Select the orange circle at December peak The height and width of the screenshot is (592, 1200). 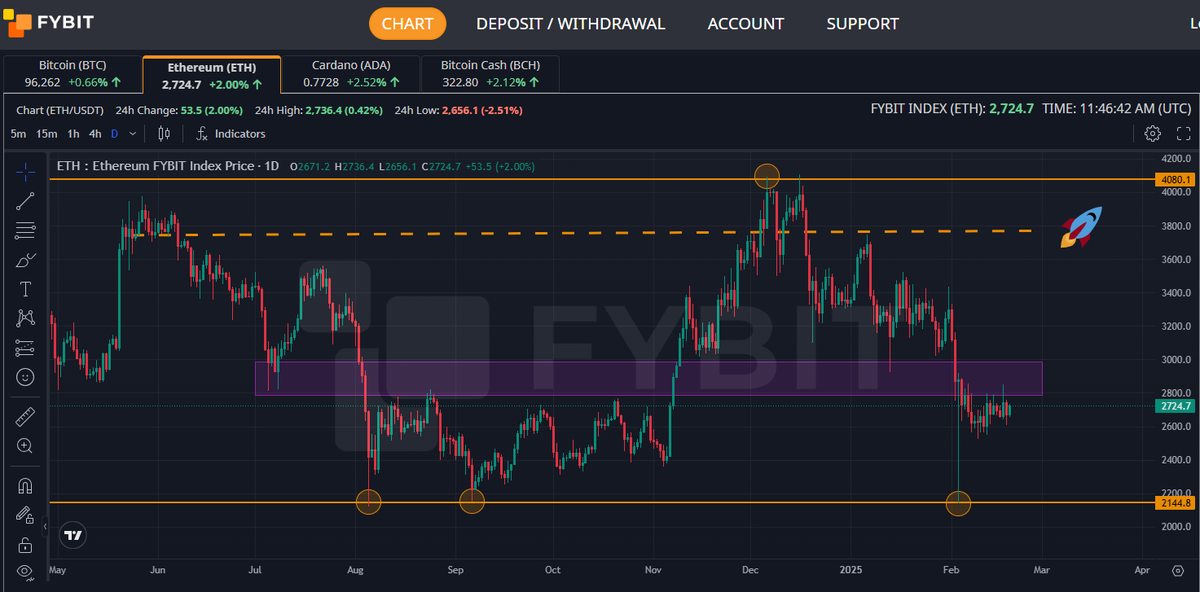point(767,177)
